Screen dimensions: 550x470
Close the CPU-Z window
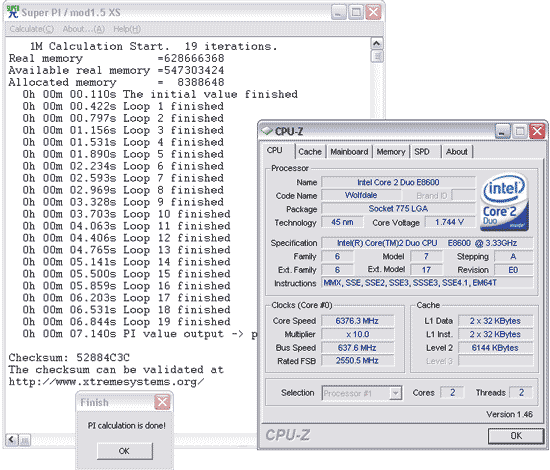coord(537,131)
